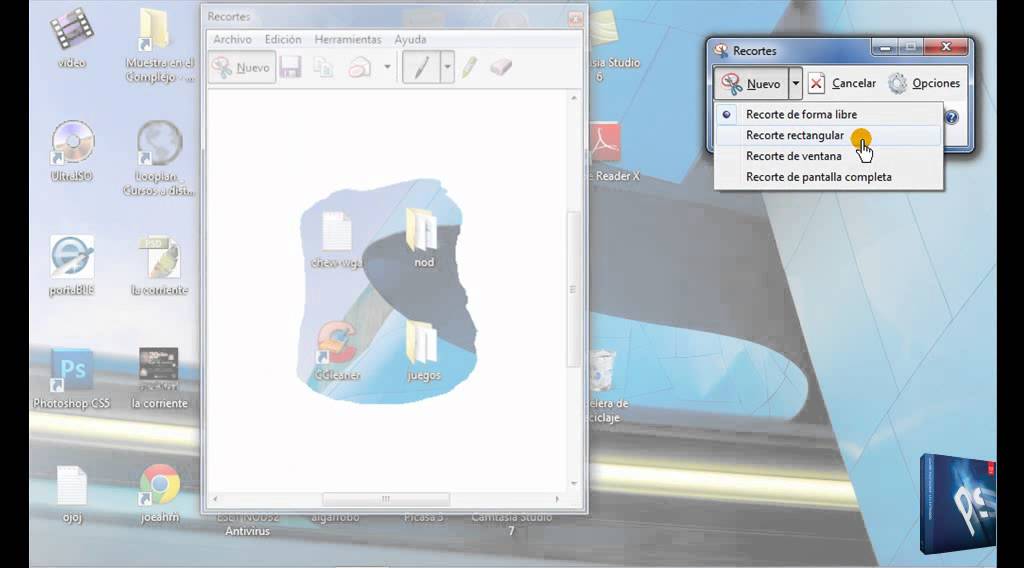Viewport: 1024px width, 568px height.
Task: Expand the send snip dropdown arrow
Action: [x=387, y=67]
